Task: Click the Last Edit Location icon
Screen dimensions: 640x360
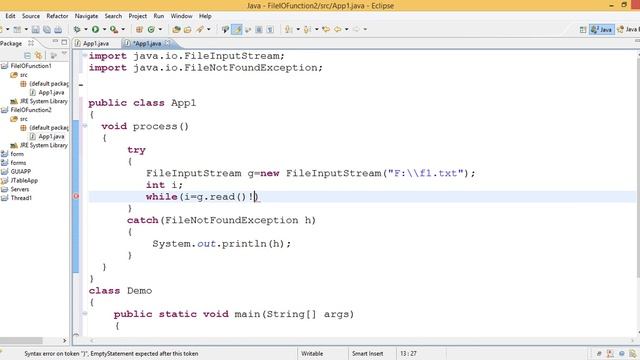Action: (x=326, y=29)
